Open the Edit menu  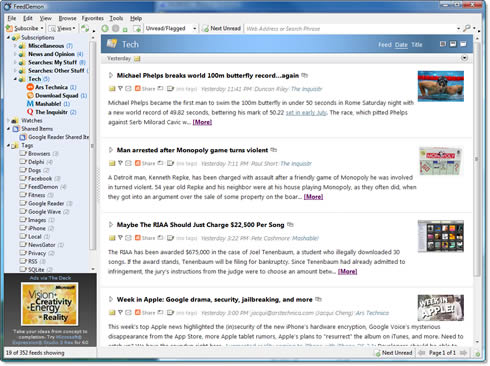click(28, 18)
